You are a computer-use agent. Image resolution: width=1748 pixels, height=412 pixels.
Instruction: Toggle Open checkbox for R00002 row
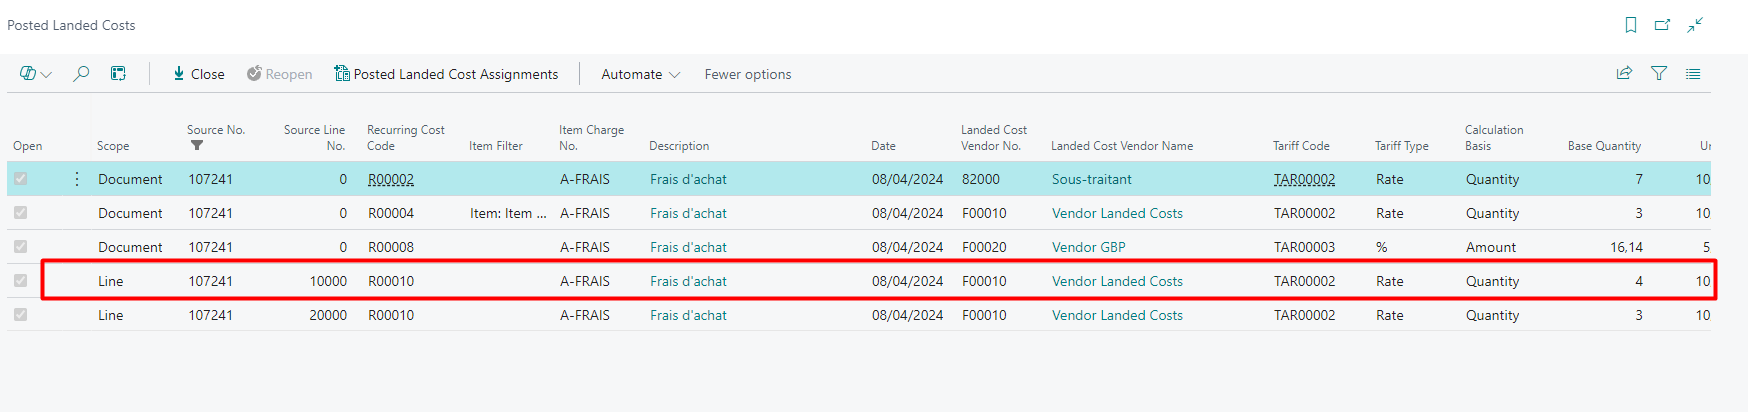point(21,179)
